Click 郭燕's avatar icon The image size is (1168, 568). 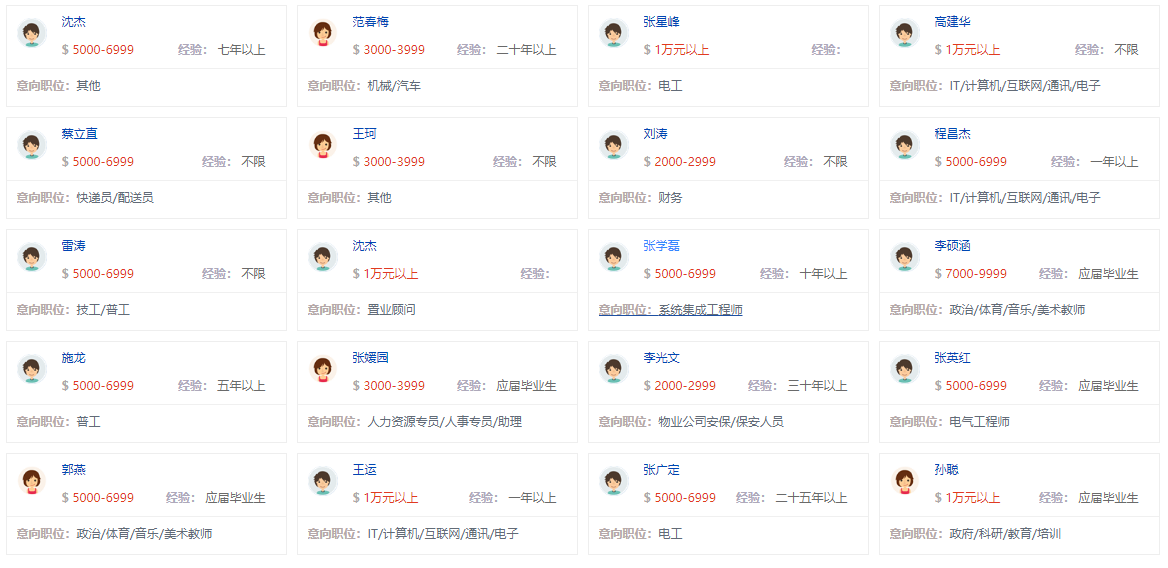coord(32,481)
